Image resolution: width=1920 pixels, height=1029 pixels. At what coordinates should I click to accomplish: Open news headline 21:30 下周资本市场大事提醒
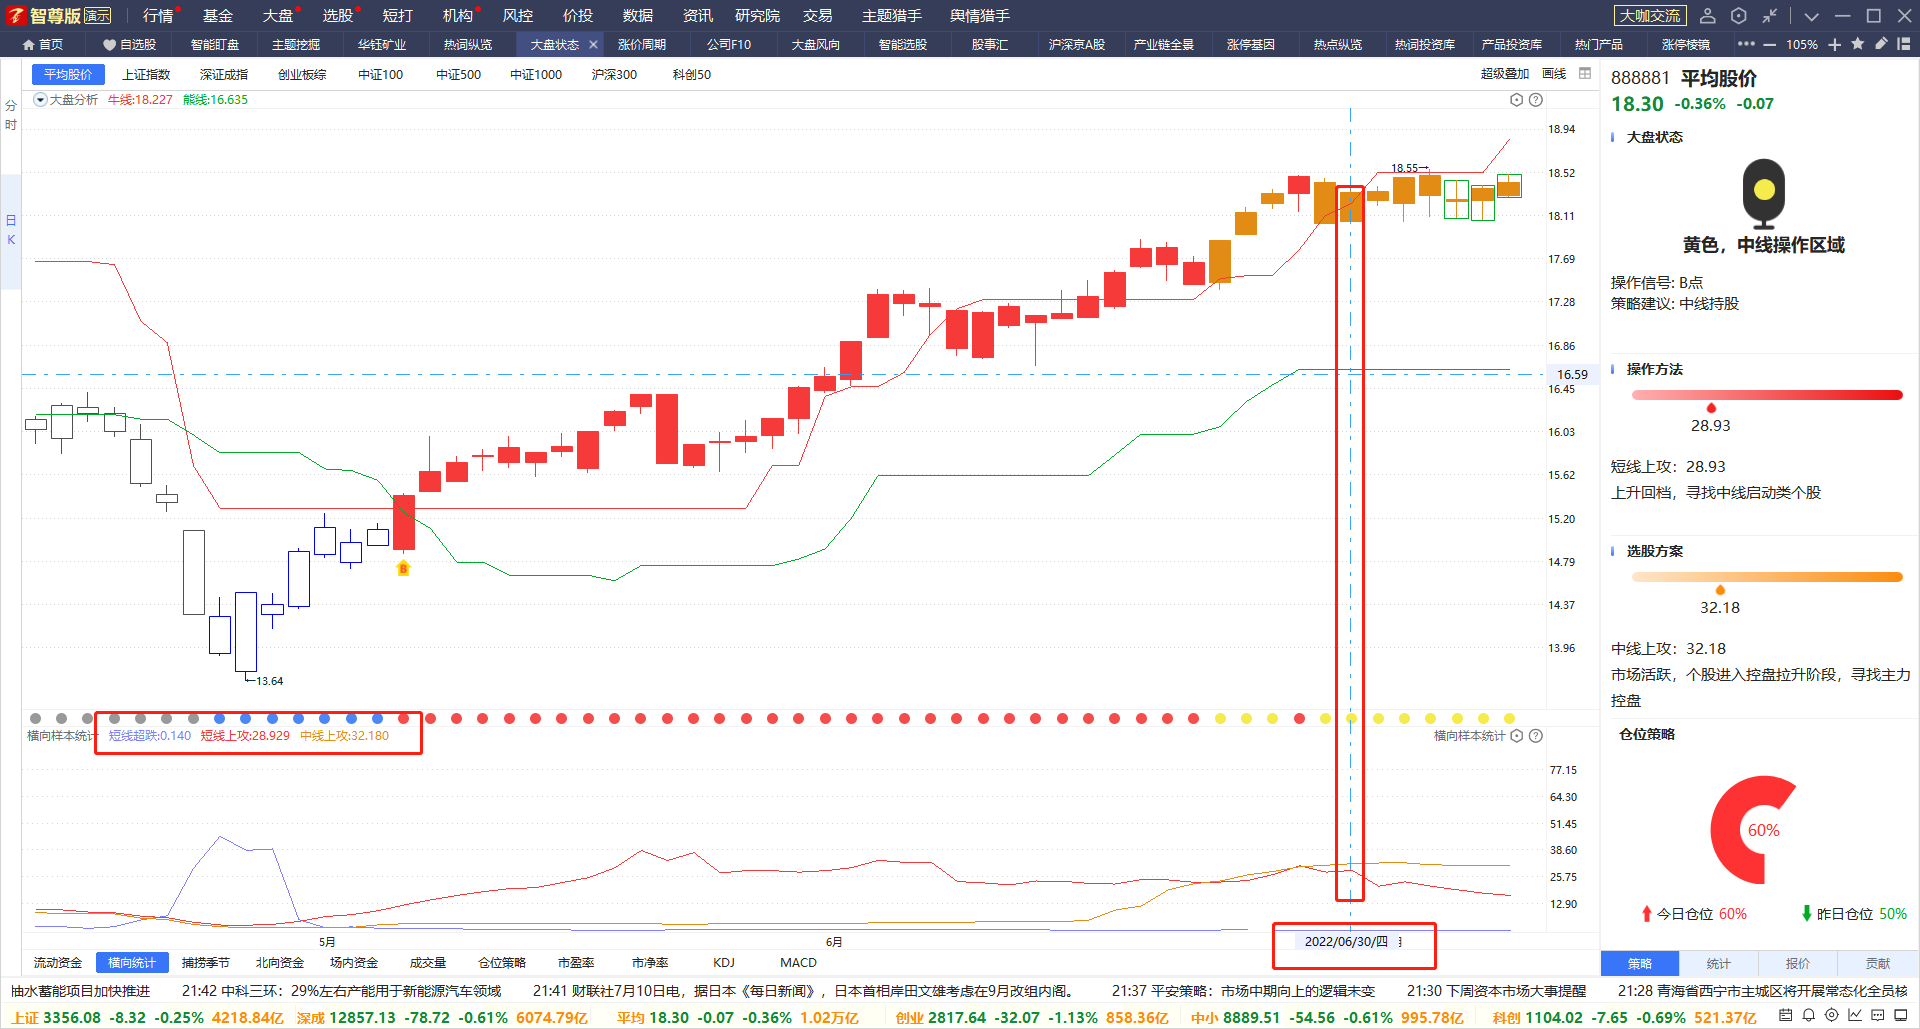tap(1497, 991)
